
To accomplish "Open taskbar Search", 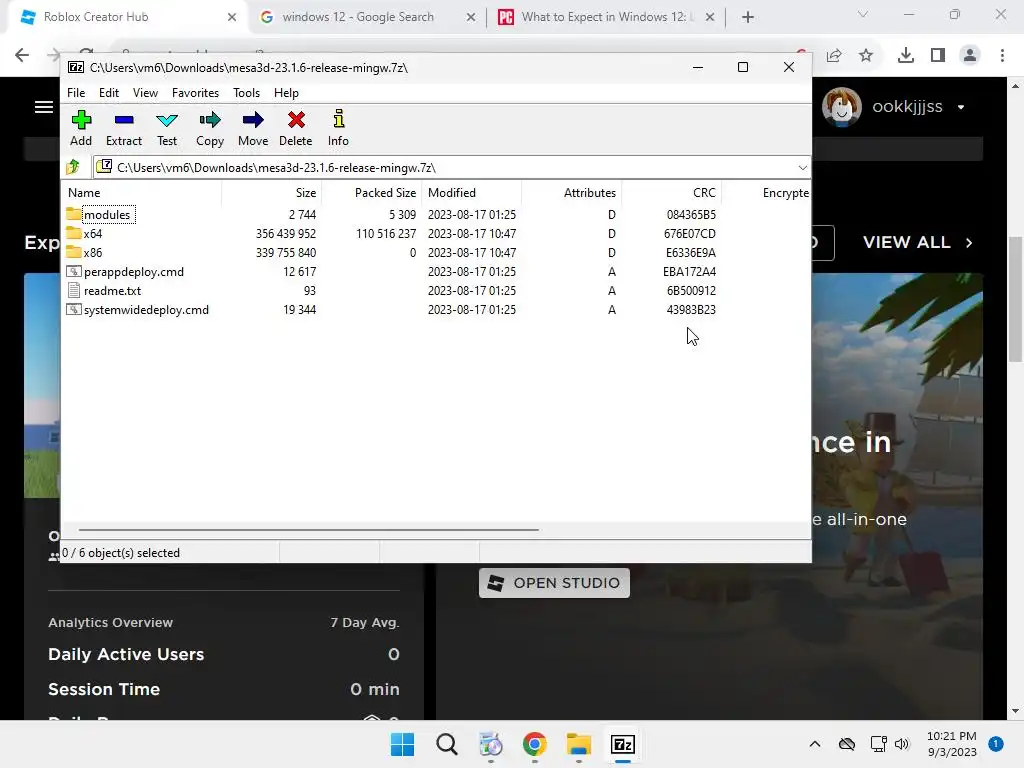I will pos(447,744).
